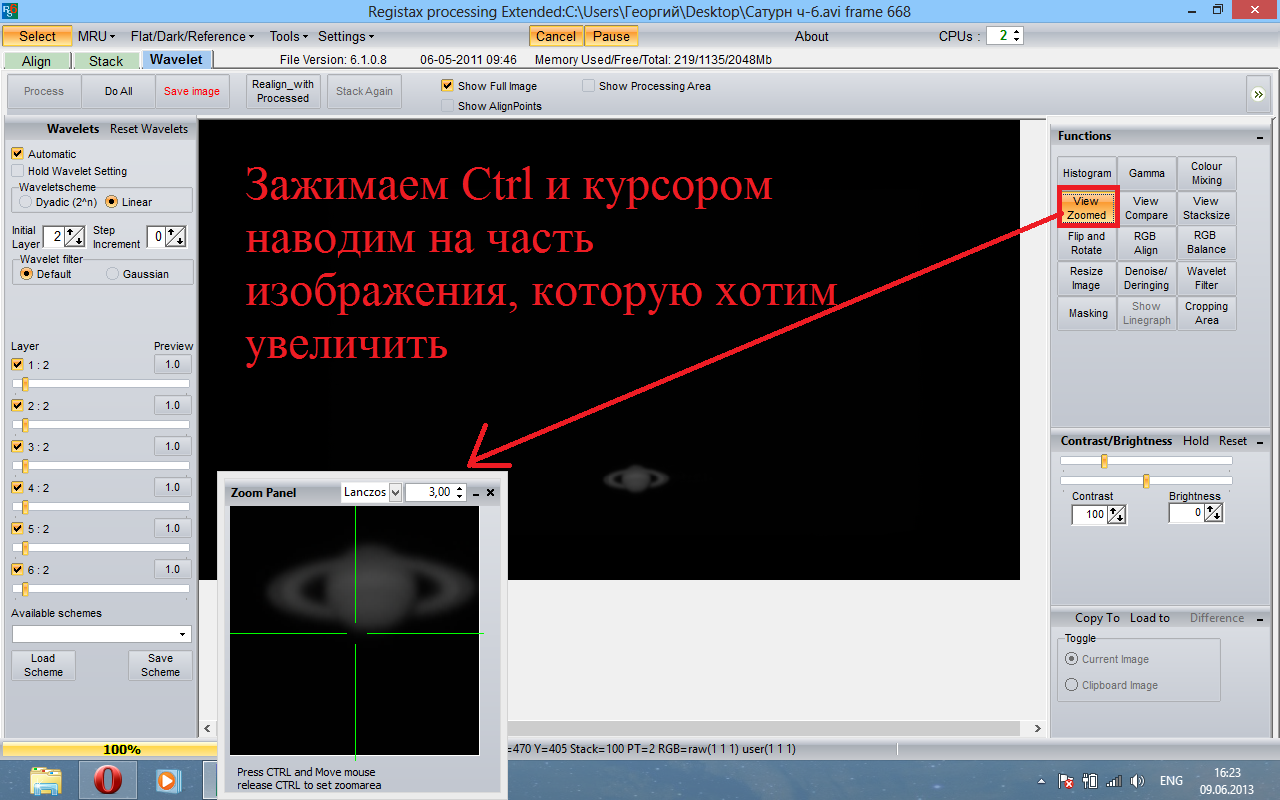Select Linear wavelet scheme
1280x800 pixels.
[112, 202]
